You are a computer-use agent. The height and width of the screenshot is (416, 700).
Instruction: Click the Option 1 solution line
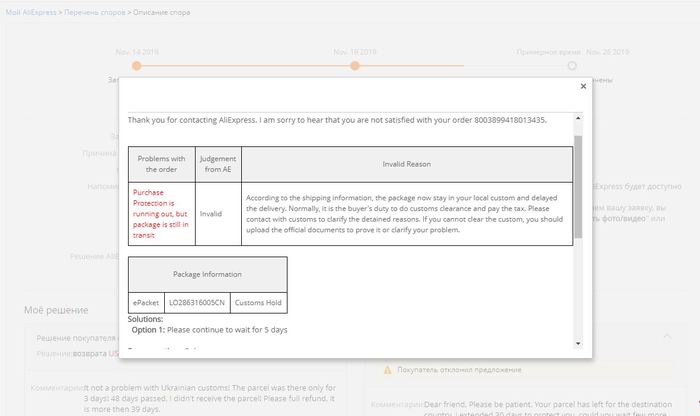208,330
